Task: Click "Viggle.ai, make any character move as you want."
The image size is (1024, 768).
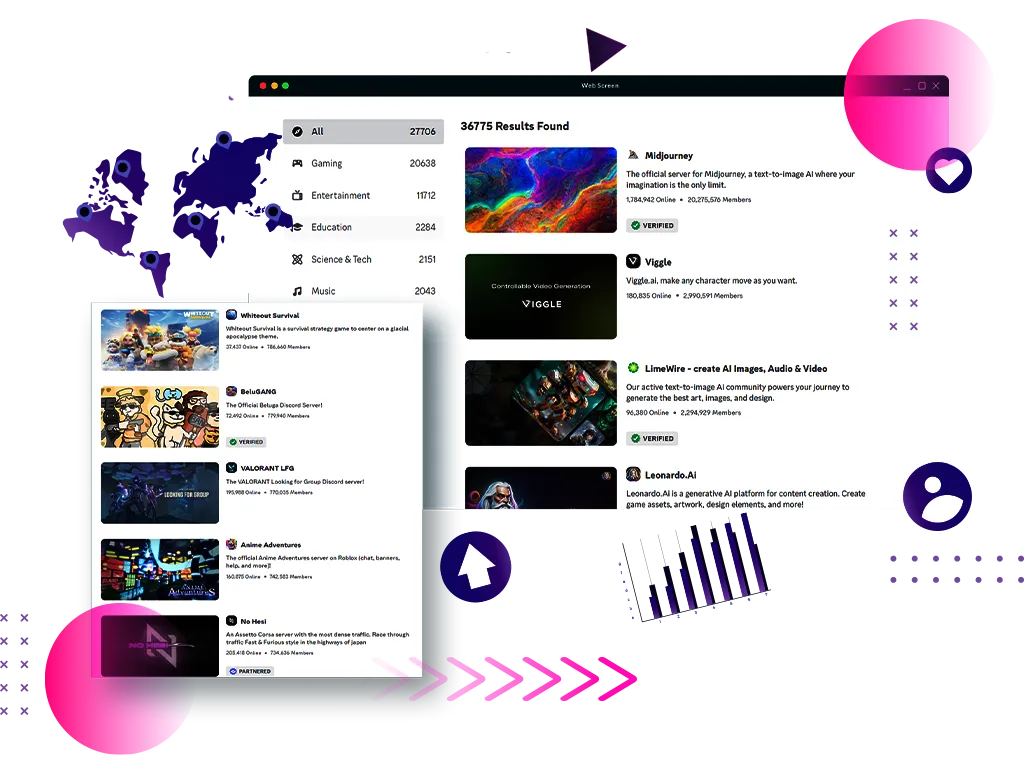Action: [712, 281]
